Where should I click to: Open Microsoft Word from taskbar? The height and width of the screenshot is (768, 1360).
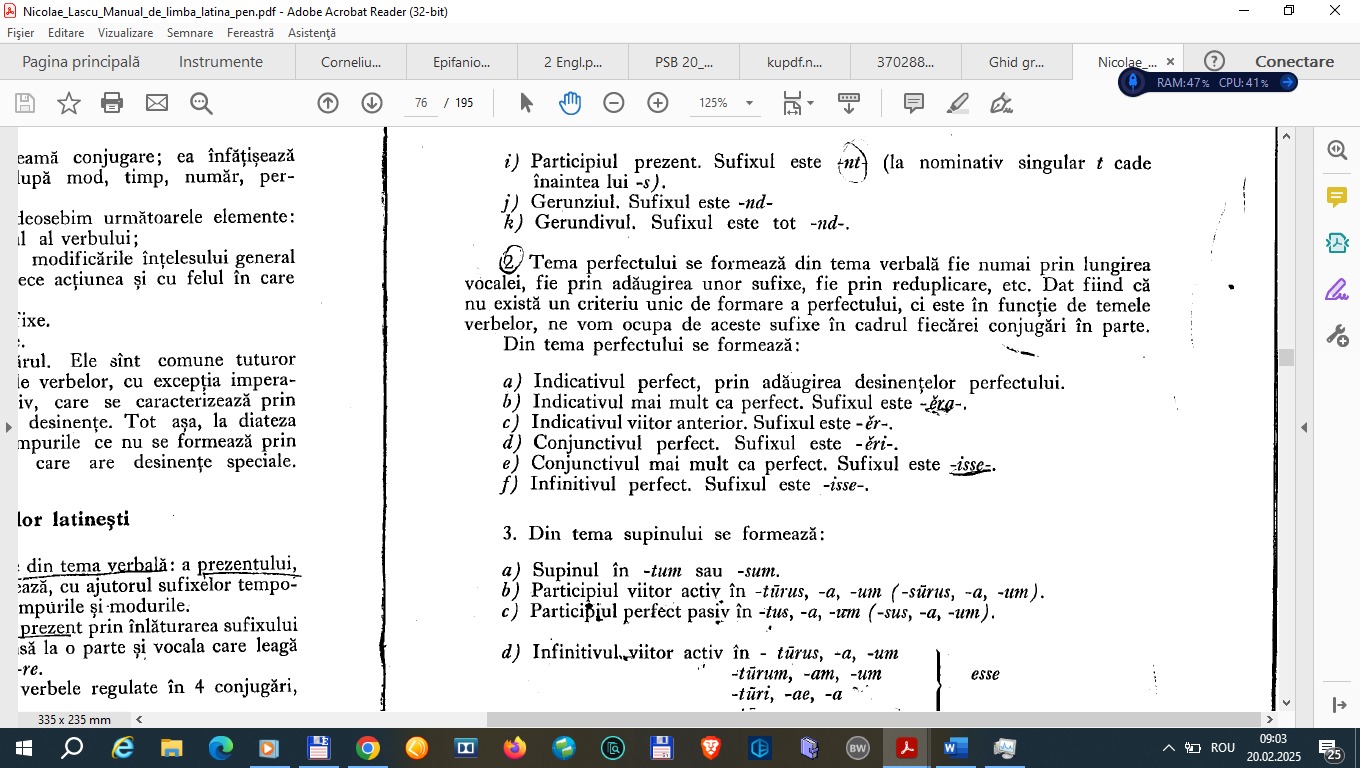pos(957,748)
